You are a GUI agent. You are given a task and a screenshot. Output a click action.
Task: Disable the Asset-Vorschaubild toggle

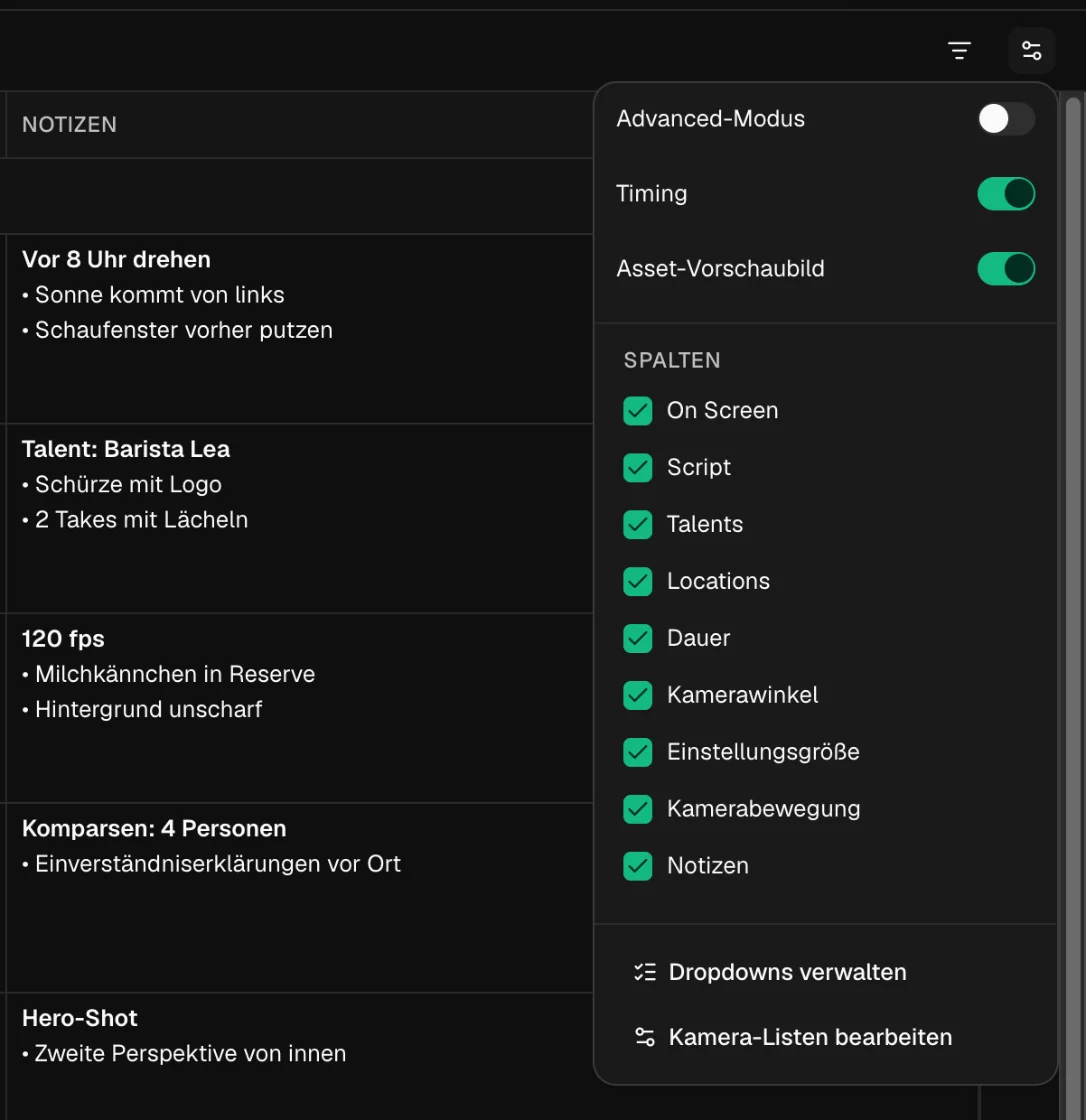(x=1006, y=269)
